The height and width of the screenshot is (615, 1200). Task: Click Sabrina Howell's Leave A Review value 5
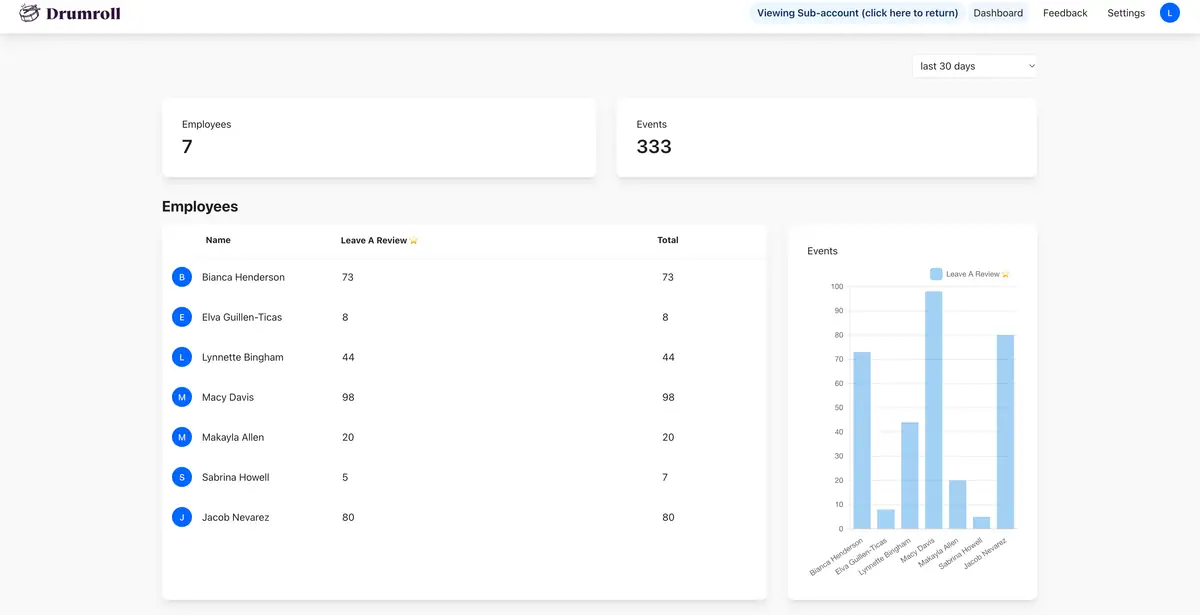(345, 477)
